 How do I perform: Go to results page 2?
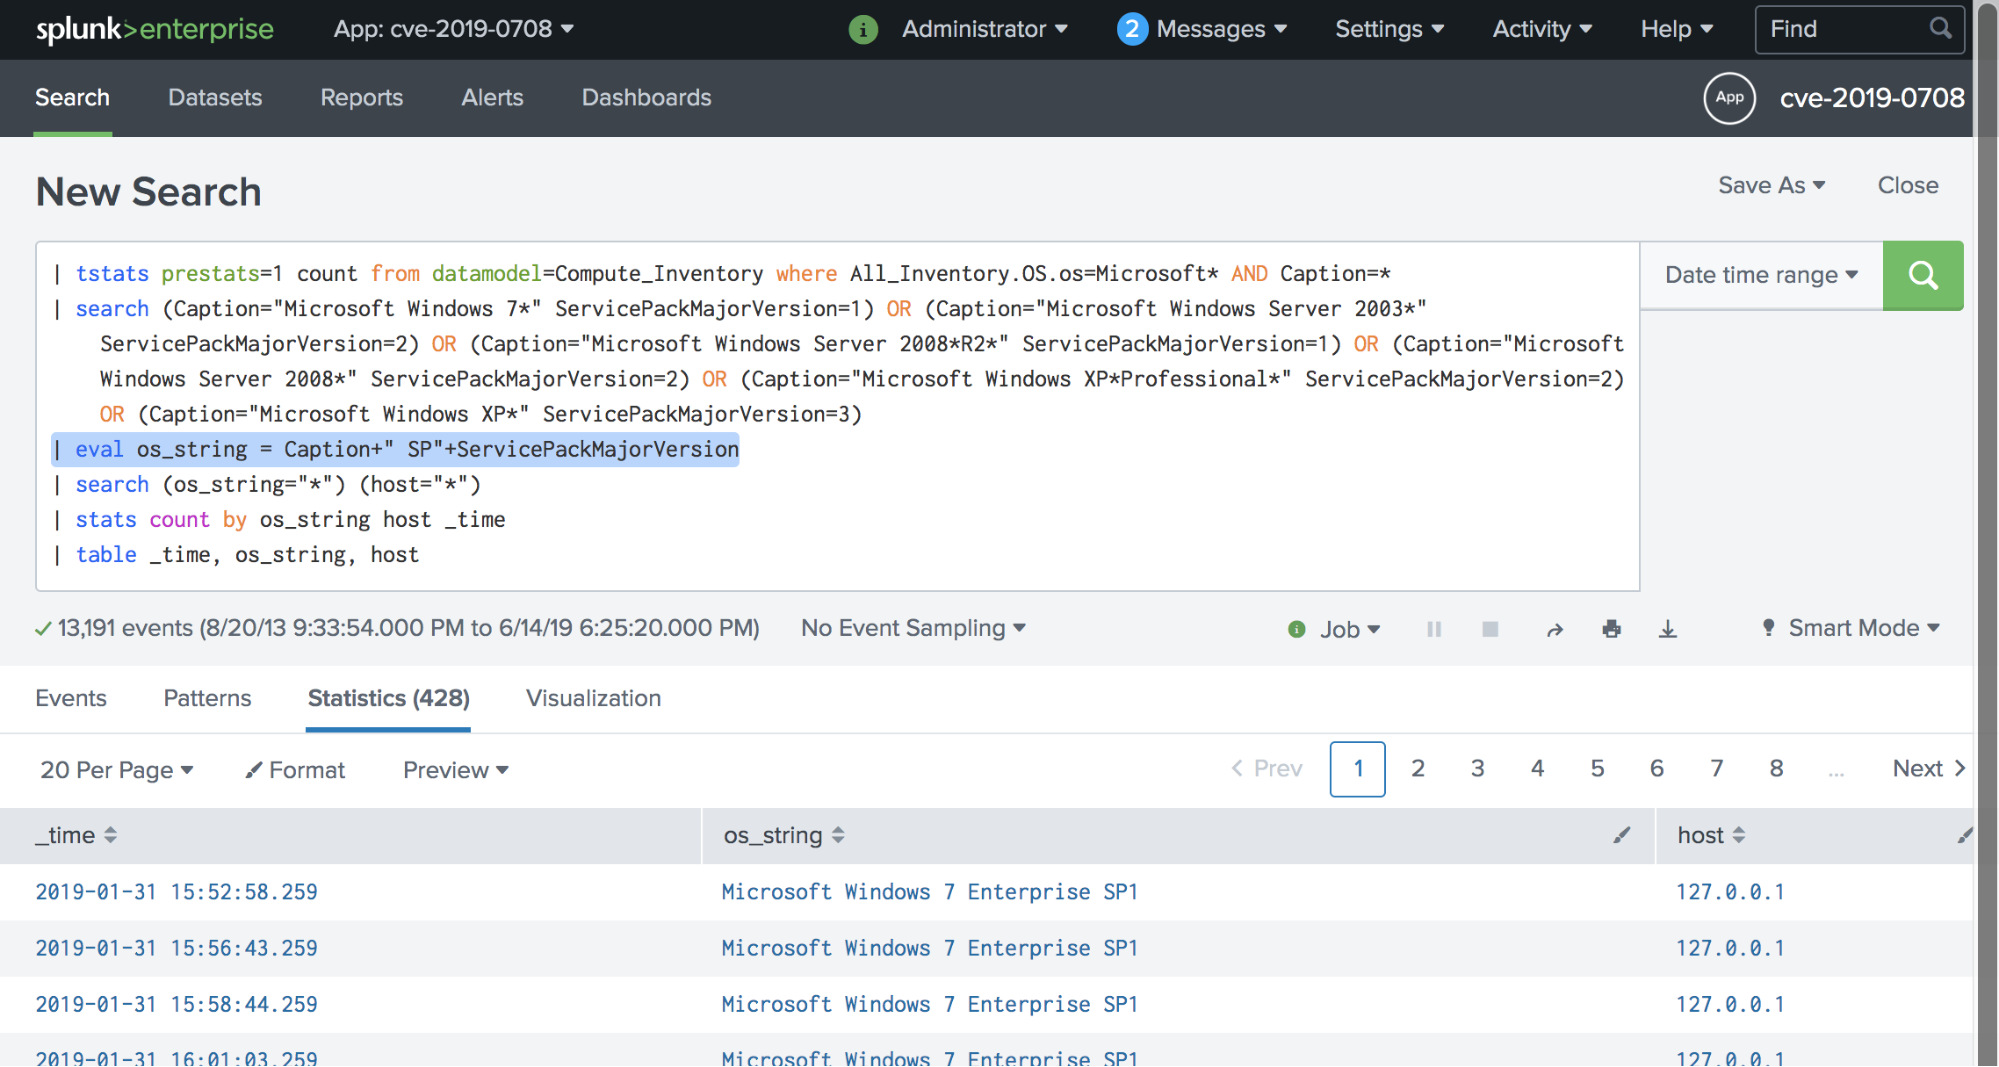1418,768
